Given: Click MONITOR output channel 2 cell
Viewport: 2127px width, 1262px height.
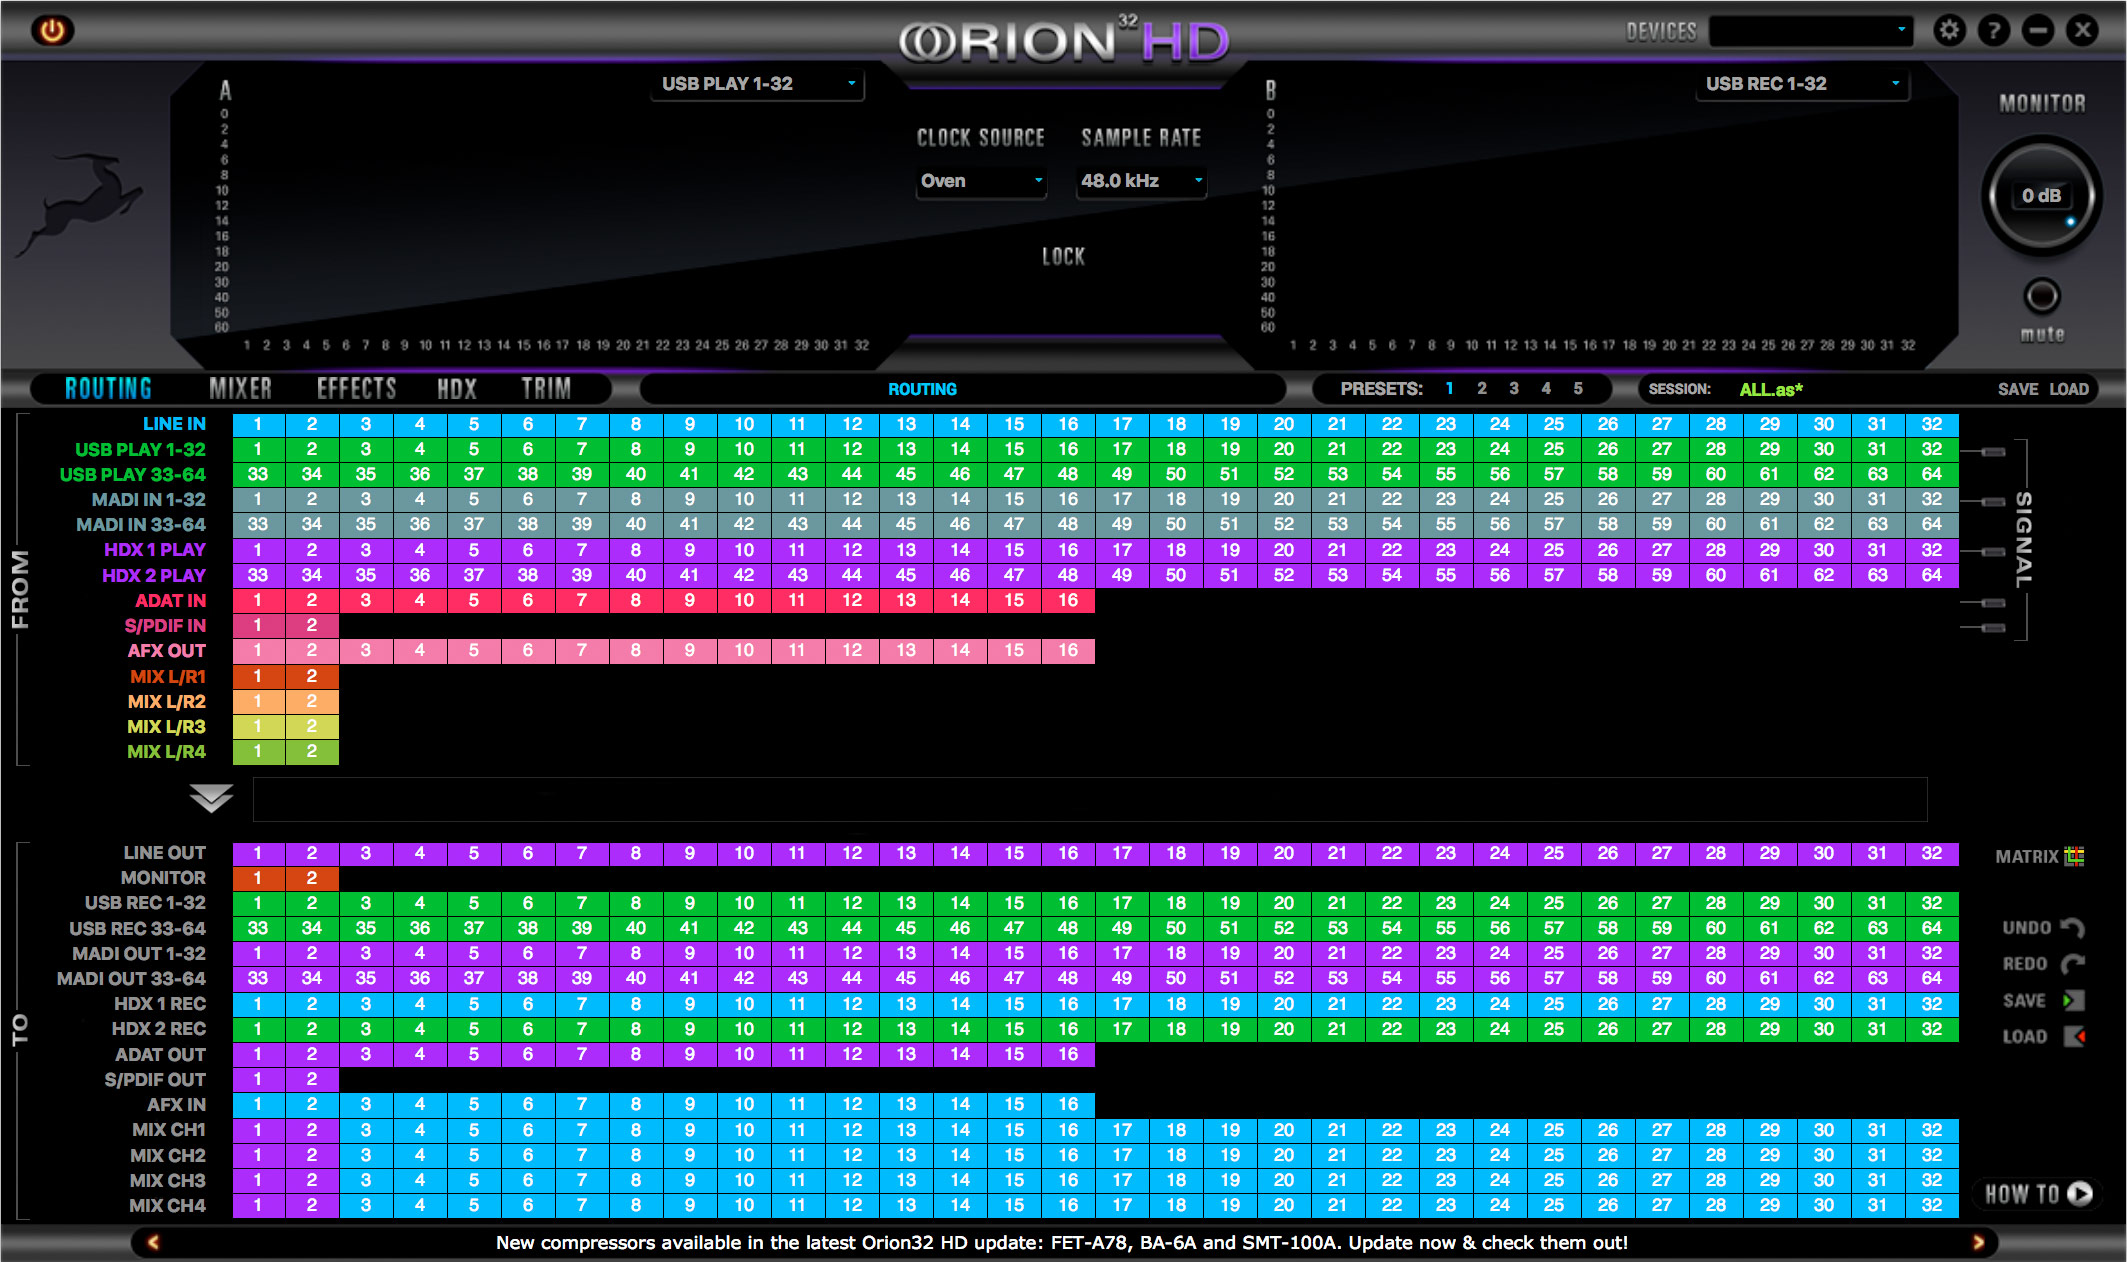Looking at the screenshot, I should click(x=312, y=878).
